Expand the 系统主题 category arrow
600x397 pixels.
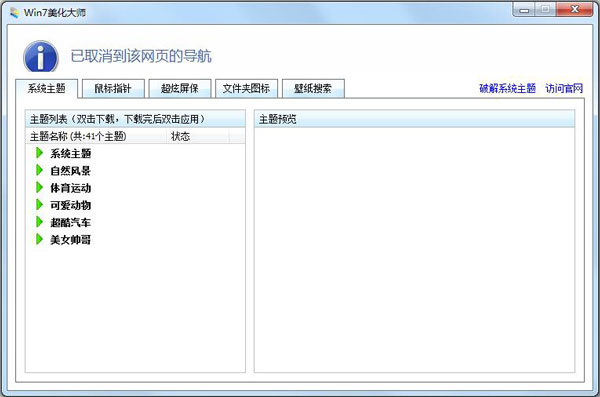tap(39, 153)
